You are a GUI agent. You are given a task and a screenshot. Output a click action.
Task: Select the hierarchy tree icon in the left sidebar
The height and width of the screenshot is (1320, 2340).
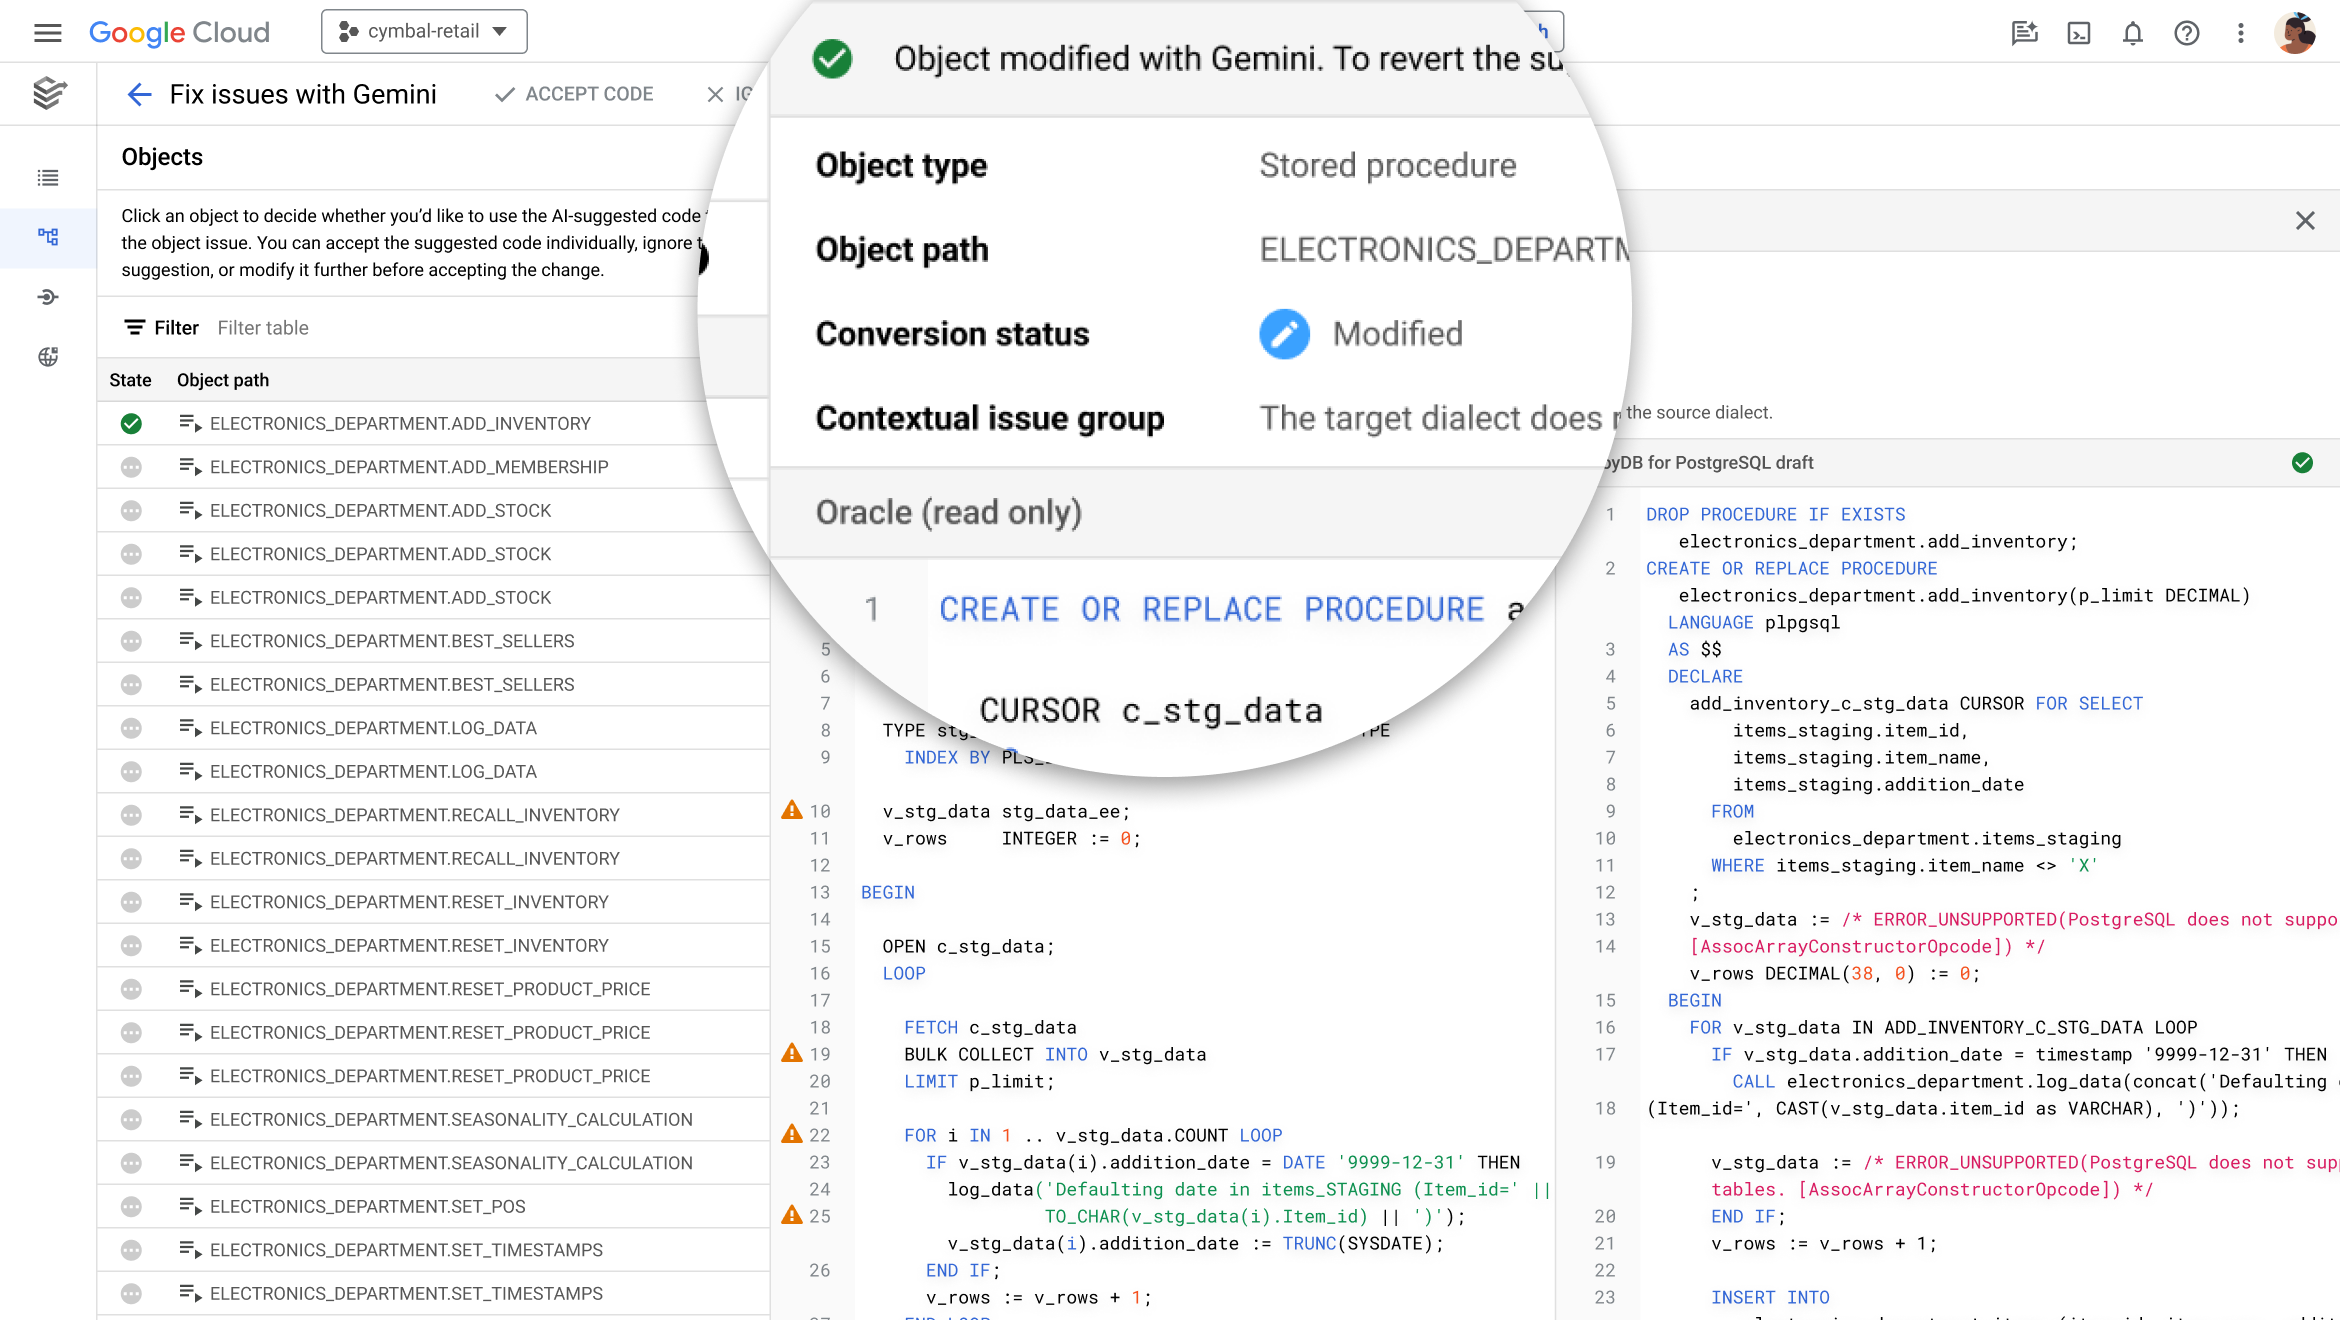pyautogui.click(x=48, y=237)
